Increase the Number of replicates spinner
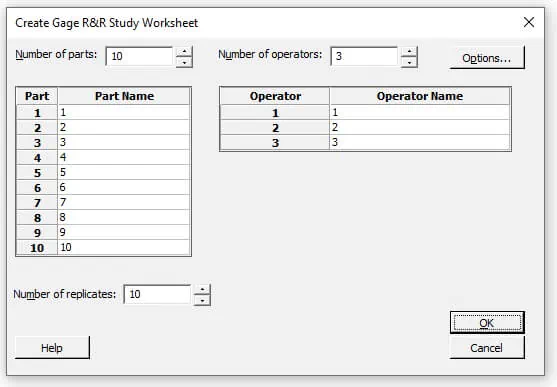Screen dimensions: 557x387 pyautogui.click(x=202, y=290)
